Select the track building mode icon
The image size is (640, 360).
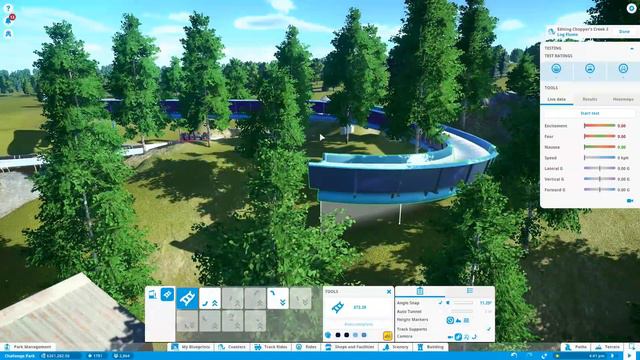tap(167, 294)
